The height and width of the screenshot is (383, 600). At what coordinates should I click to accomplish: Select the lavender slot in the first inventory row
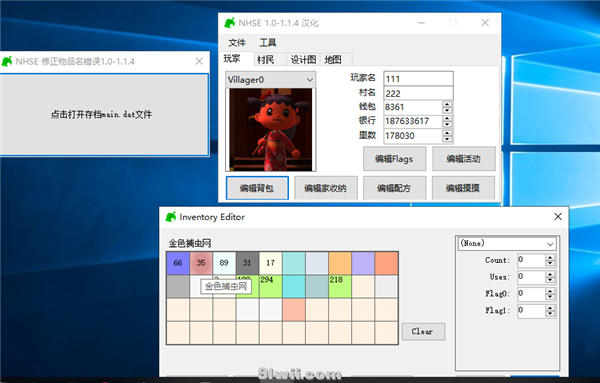tap(363, 263)
